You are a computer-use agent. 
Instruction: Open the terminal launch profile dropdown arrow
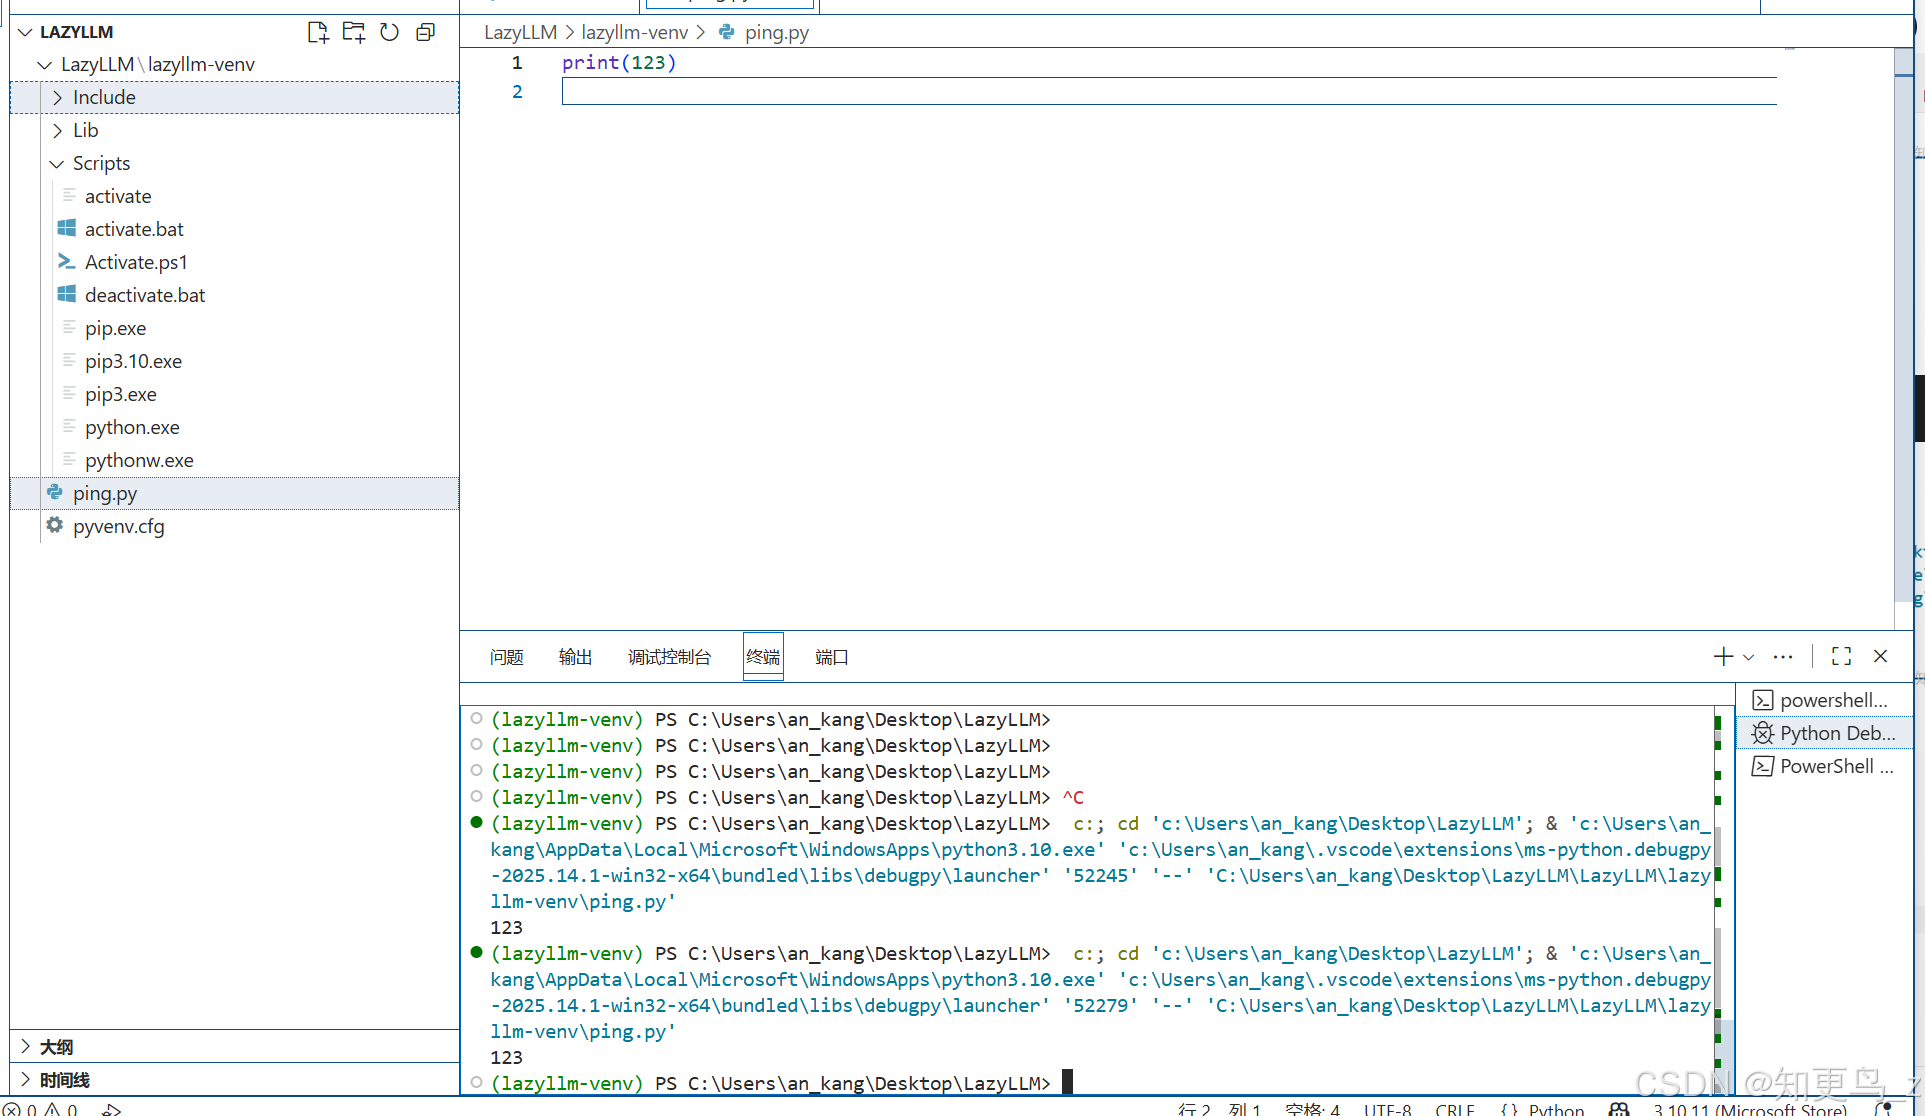tap(1749, 657)
